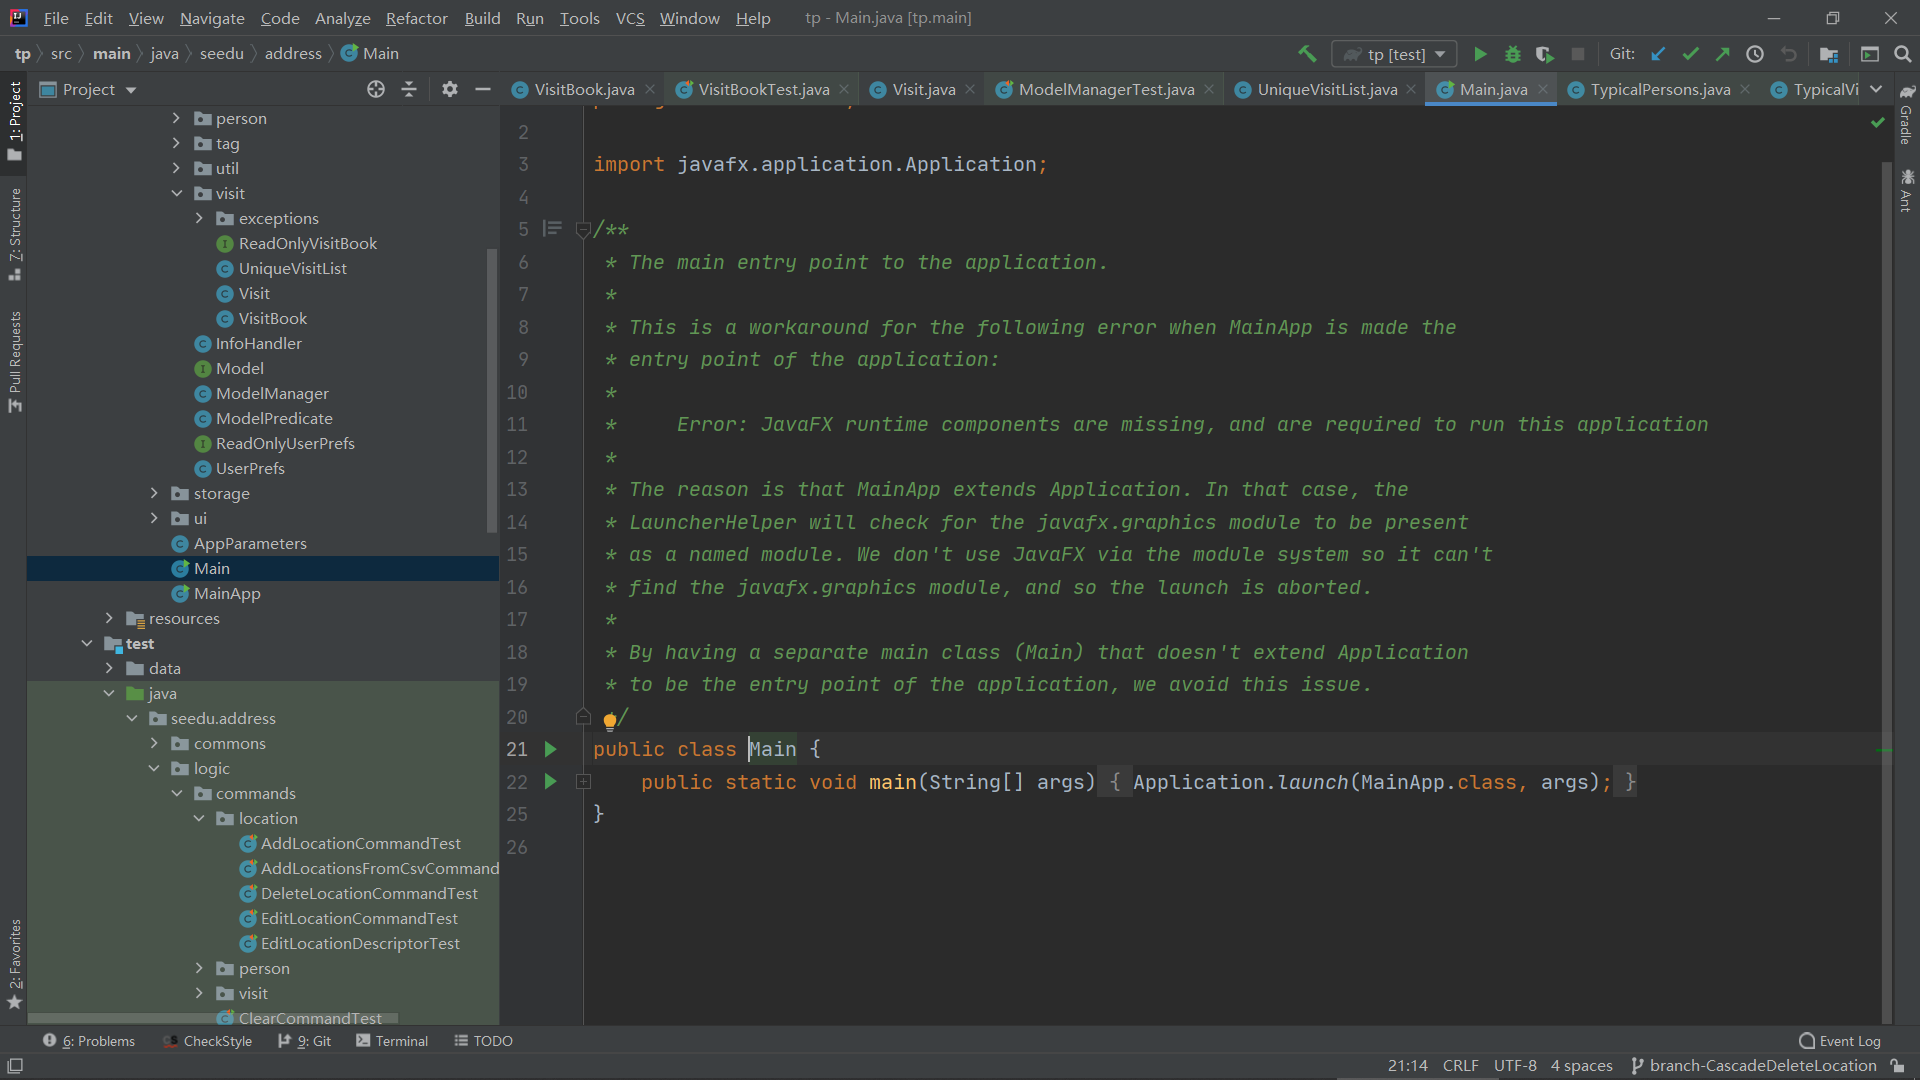Toggle the Structure tool window

pyautogui.click(x=14, y=232)
